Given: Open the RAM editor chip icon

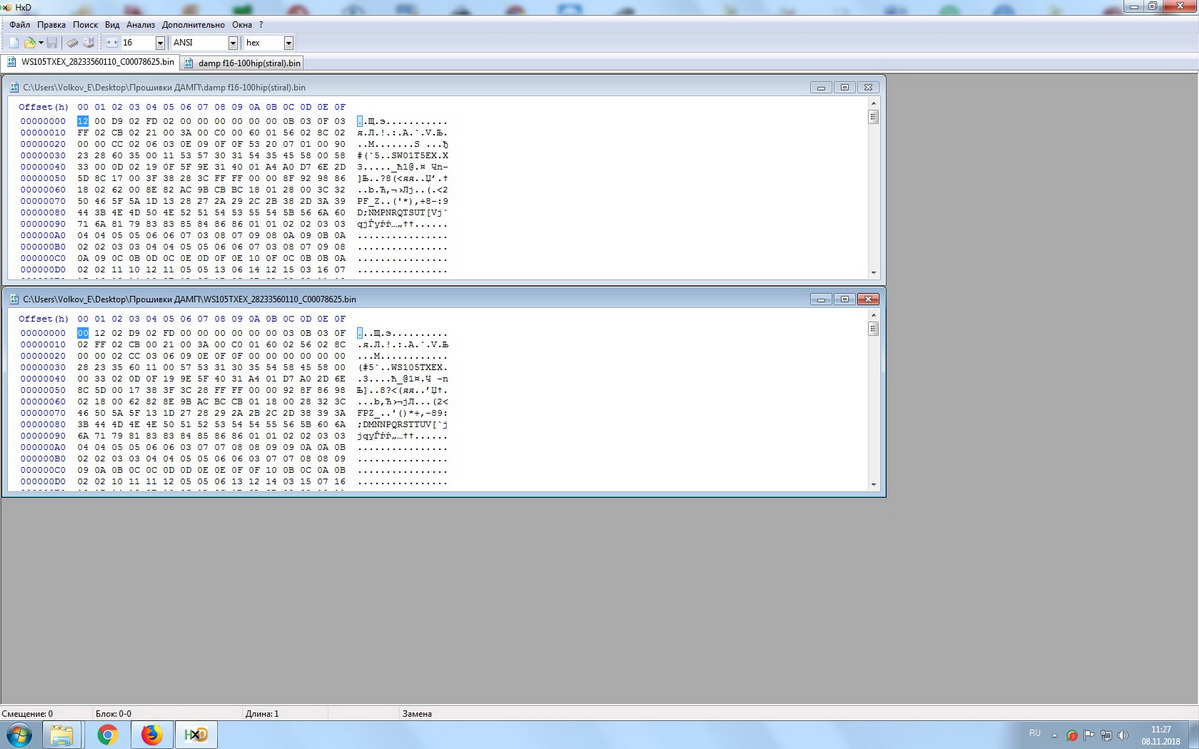Looking at the screenshot, I should (x=72, y=43).
